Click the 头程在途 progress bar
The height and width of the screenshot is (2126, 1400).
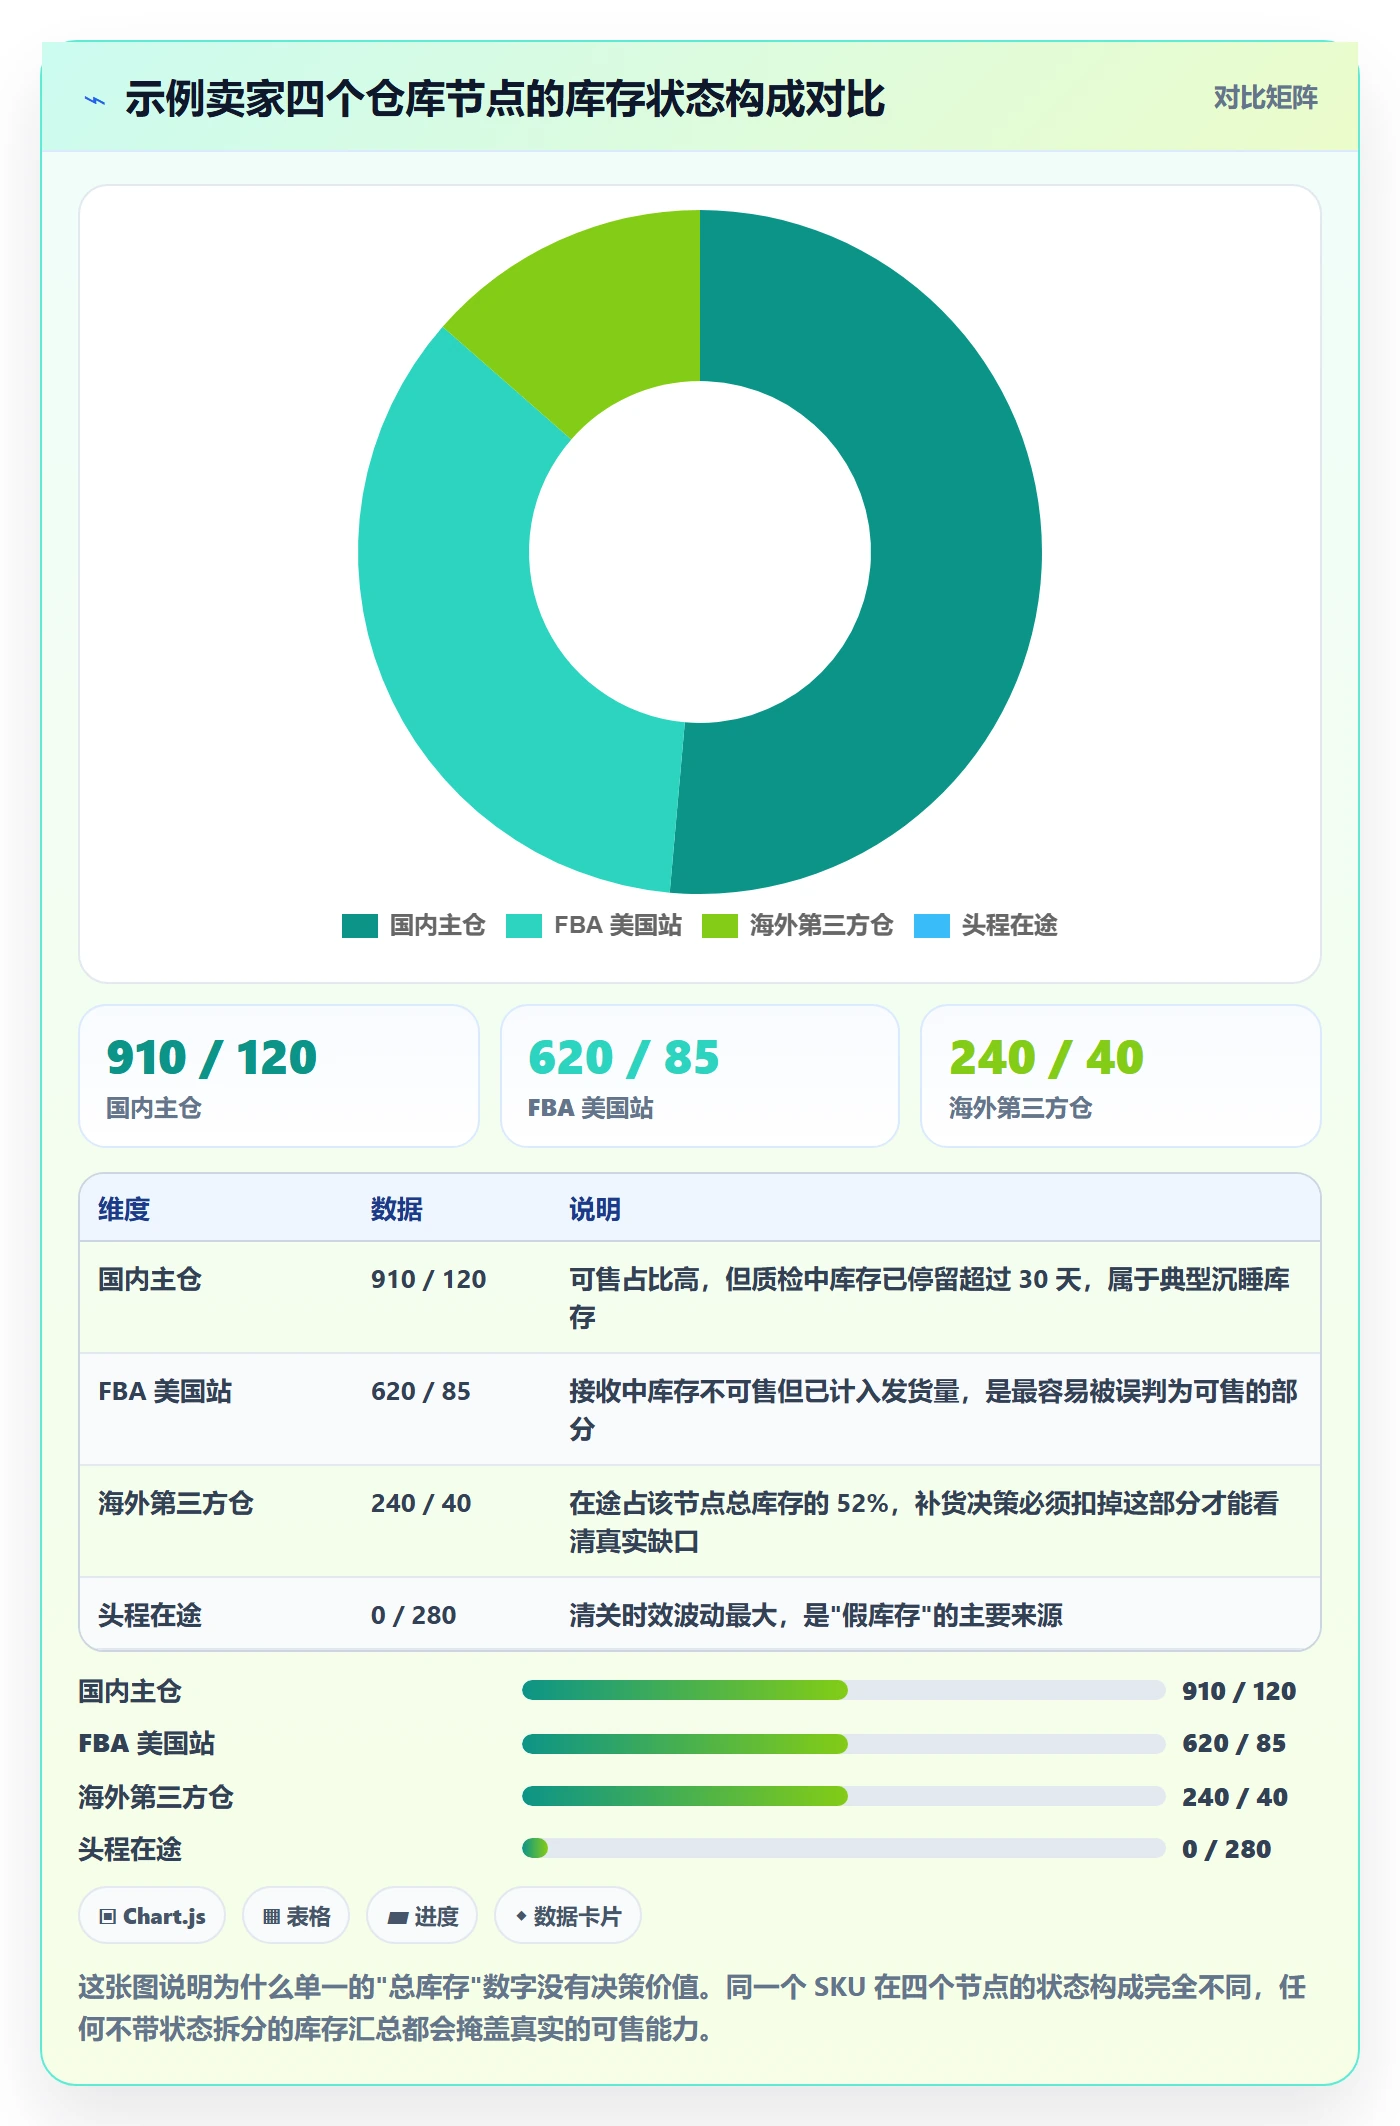tap(843, 1848)
